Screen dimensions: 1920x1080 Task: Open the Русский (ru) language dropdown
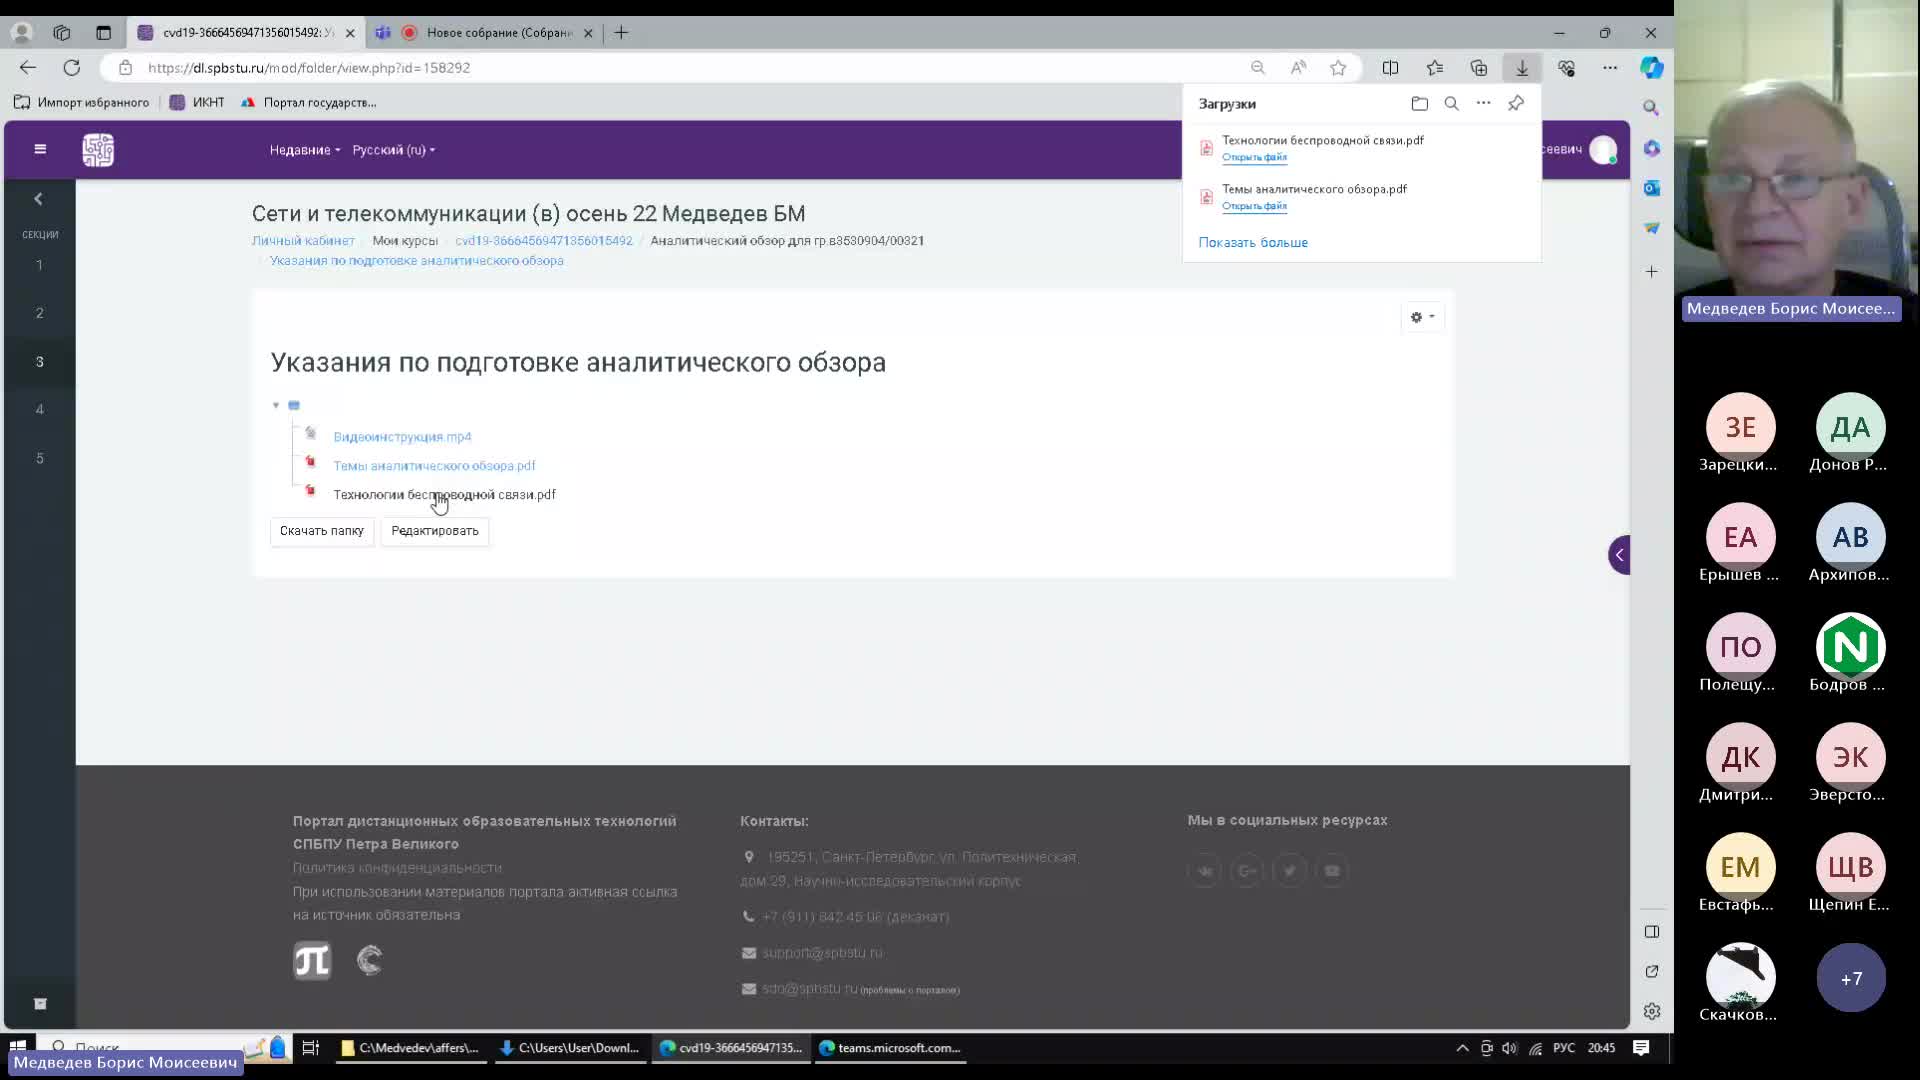[x=394, y=150]
